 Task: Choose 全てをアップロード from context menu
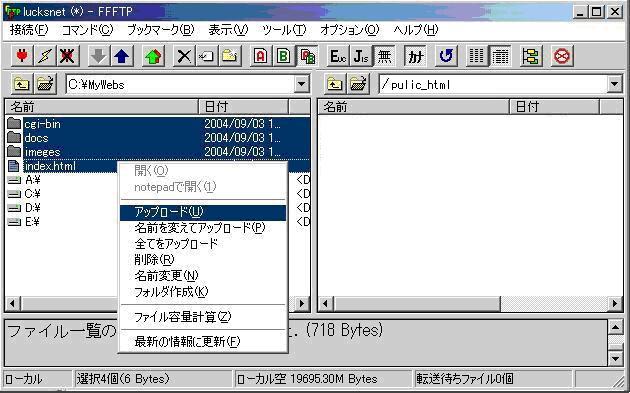[x=176, y=244]
